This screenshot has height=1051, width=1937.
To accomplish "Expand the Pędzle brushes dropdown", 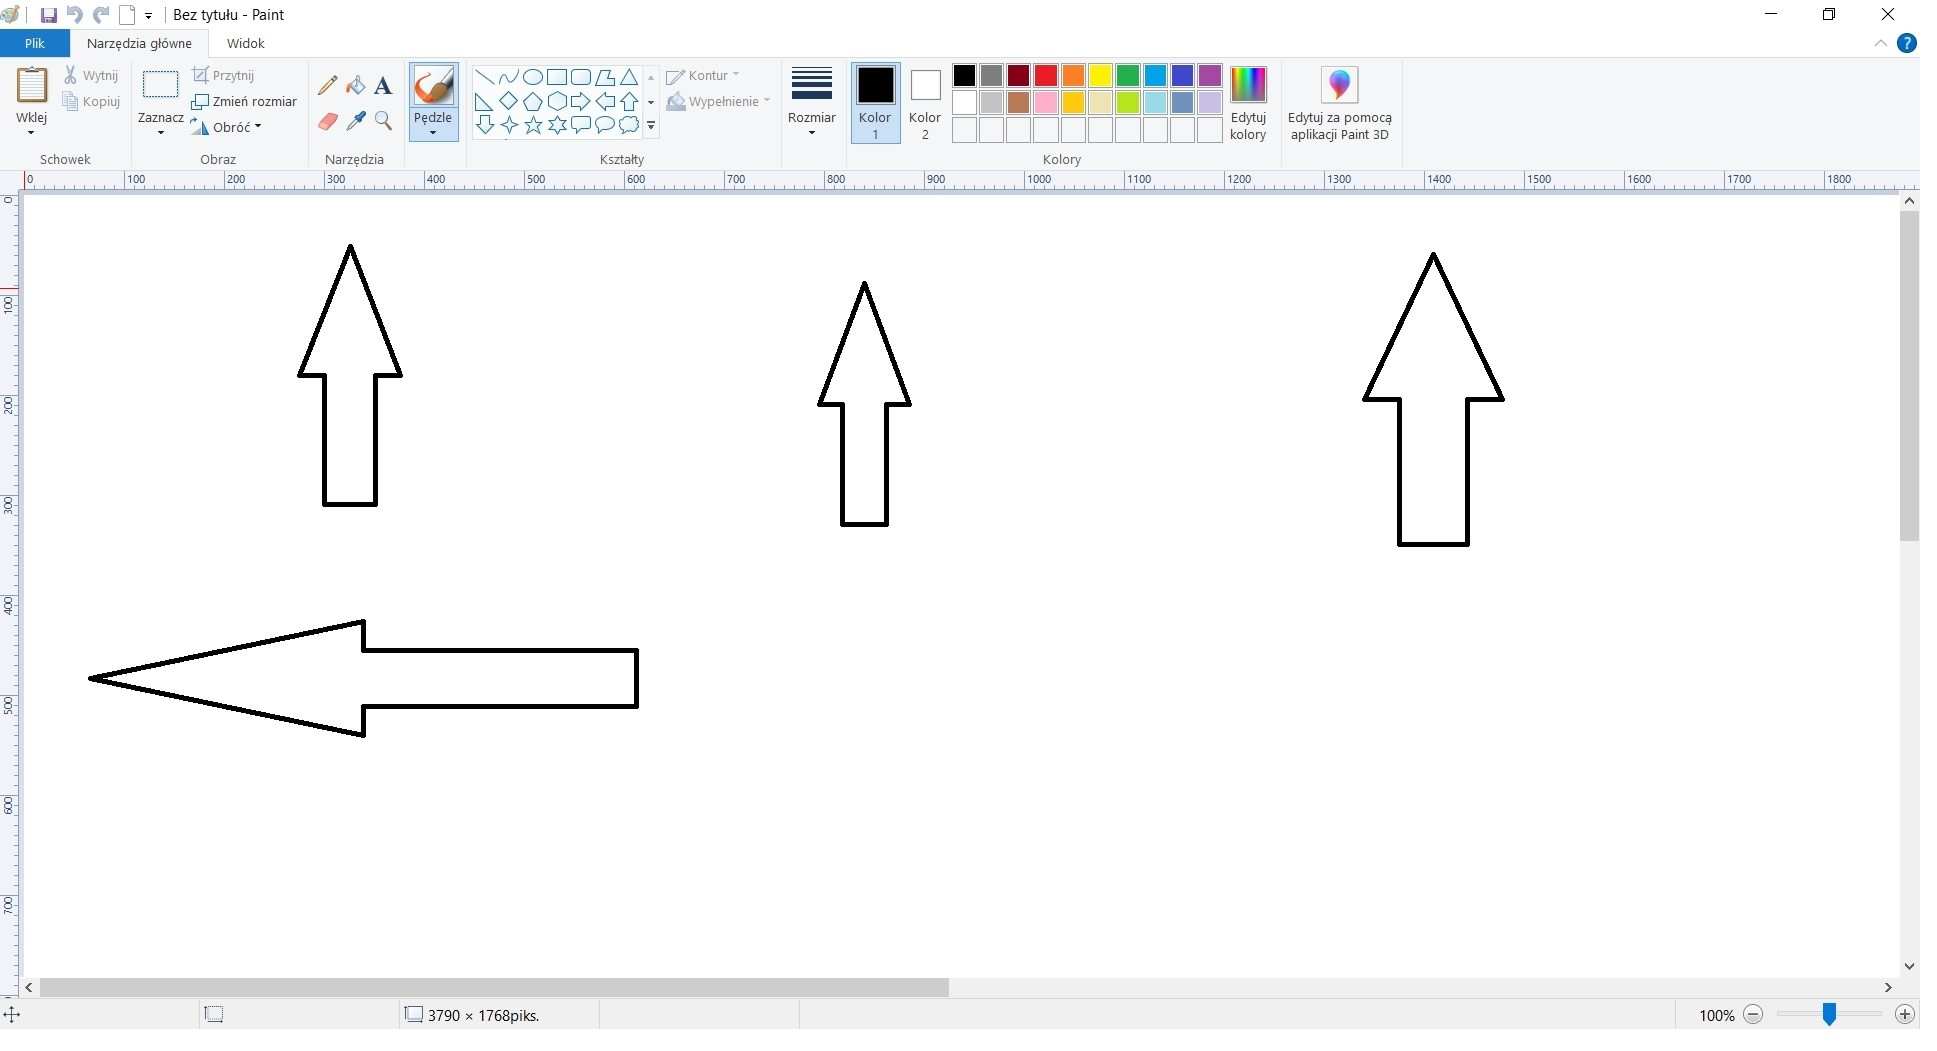I will click(x=433, y=131).
